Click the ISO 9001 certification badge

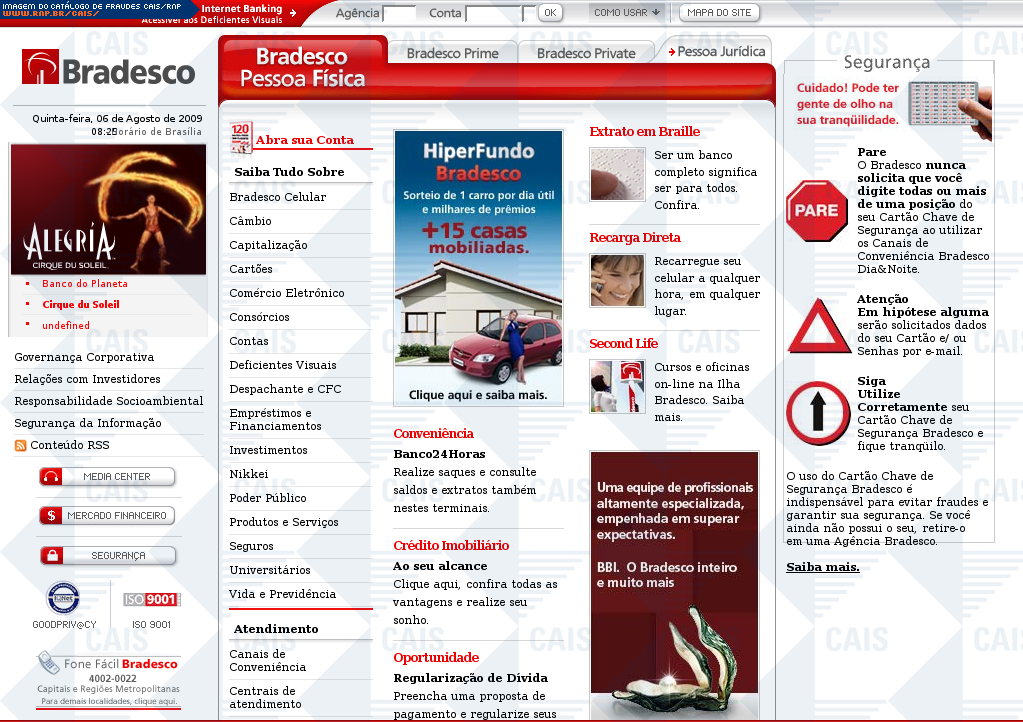[151, 600]
